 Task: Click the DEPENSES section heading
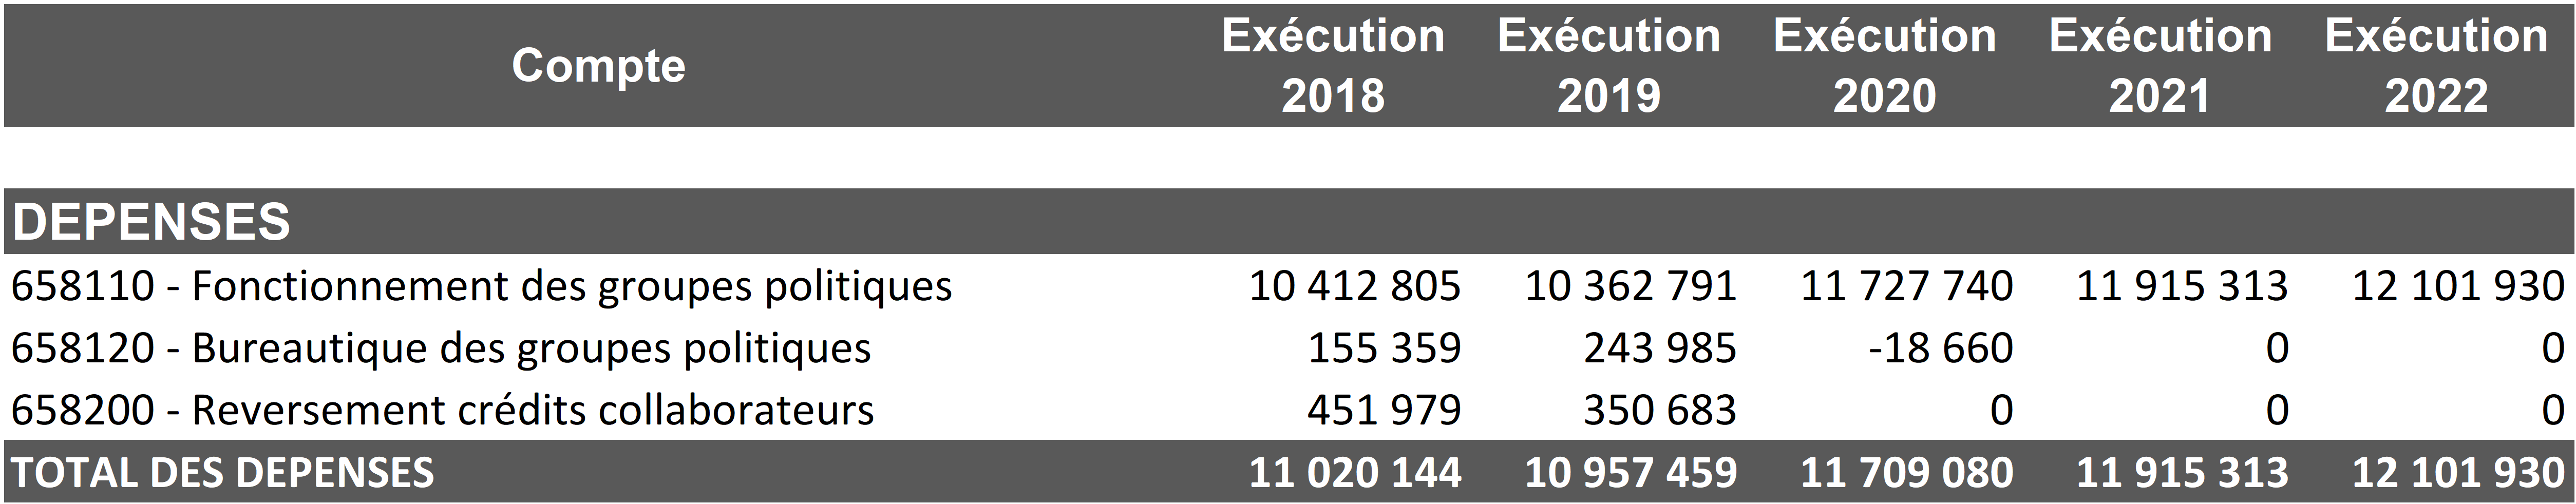click(x=151, y=222)
